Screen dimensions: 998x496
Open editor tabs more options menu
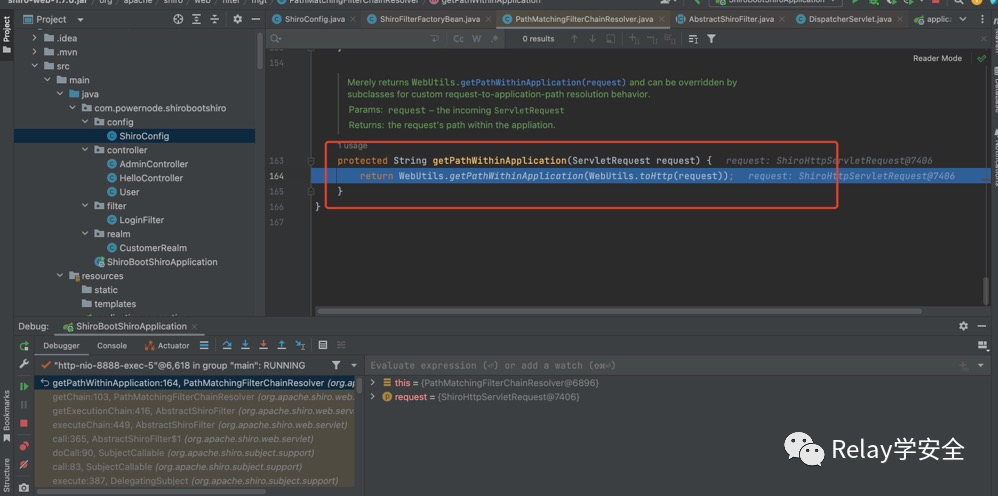[x=982, y=19]
